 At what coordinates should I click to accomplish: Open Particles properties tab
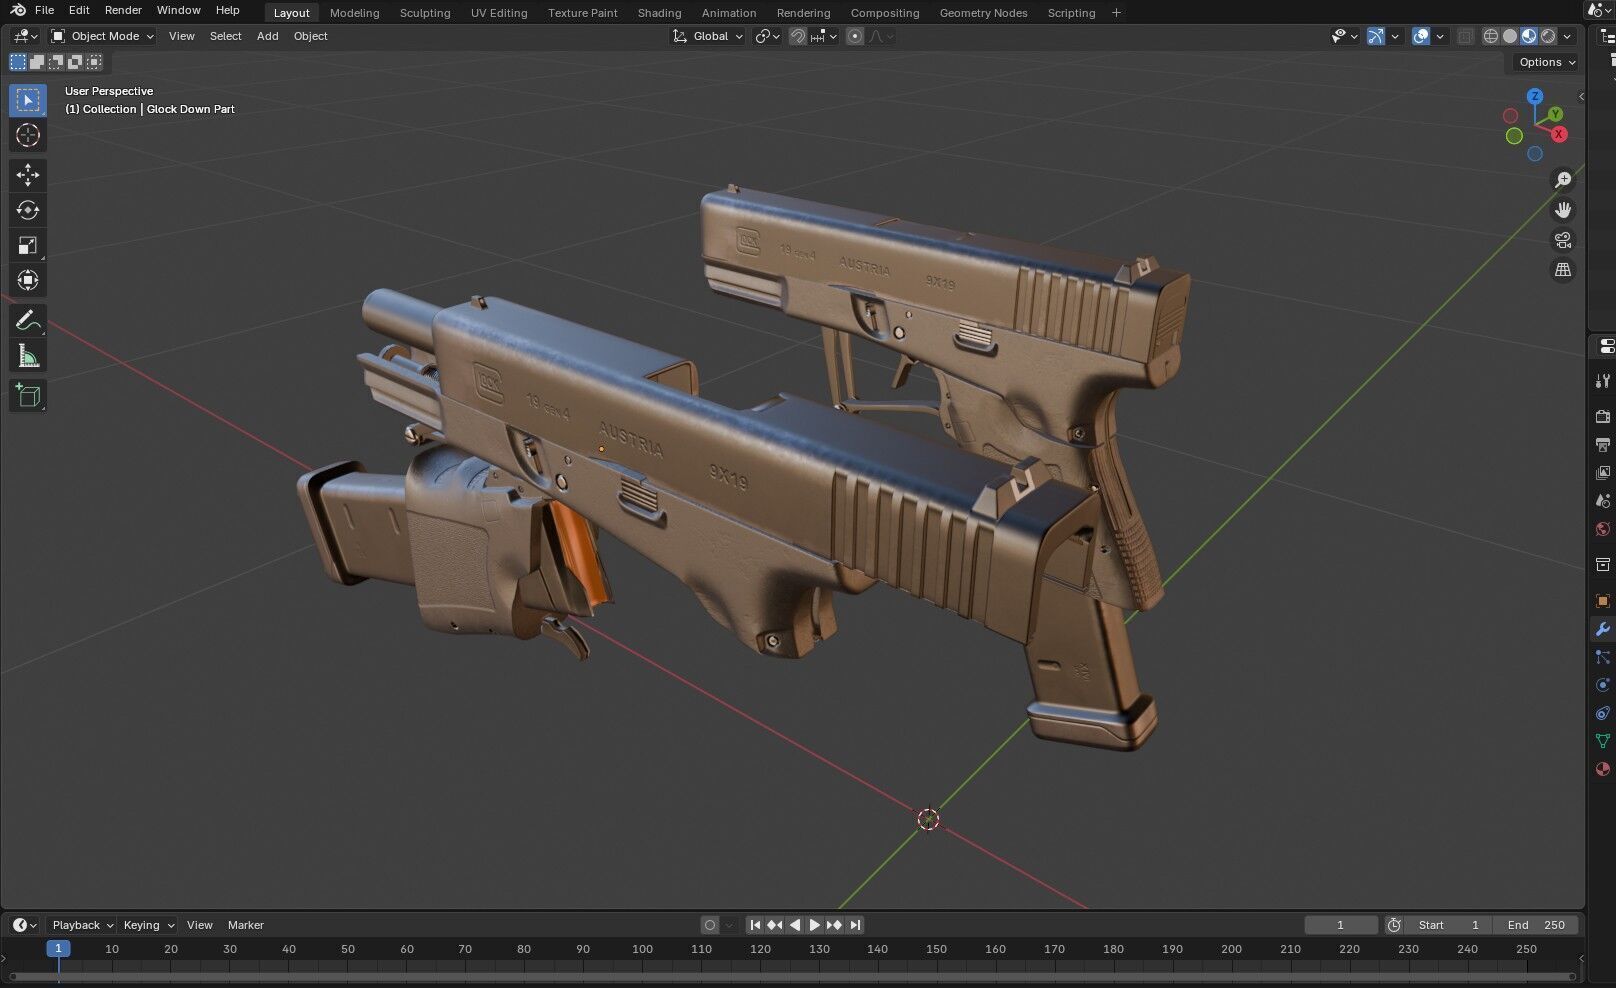[1602, 657]
